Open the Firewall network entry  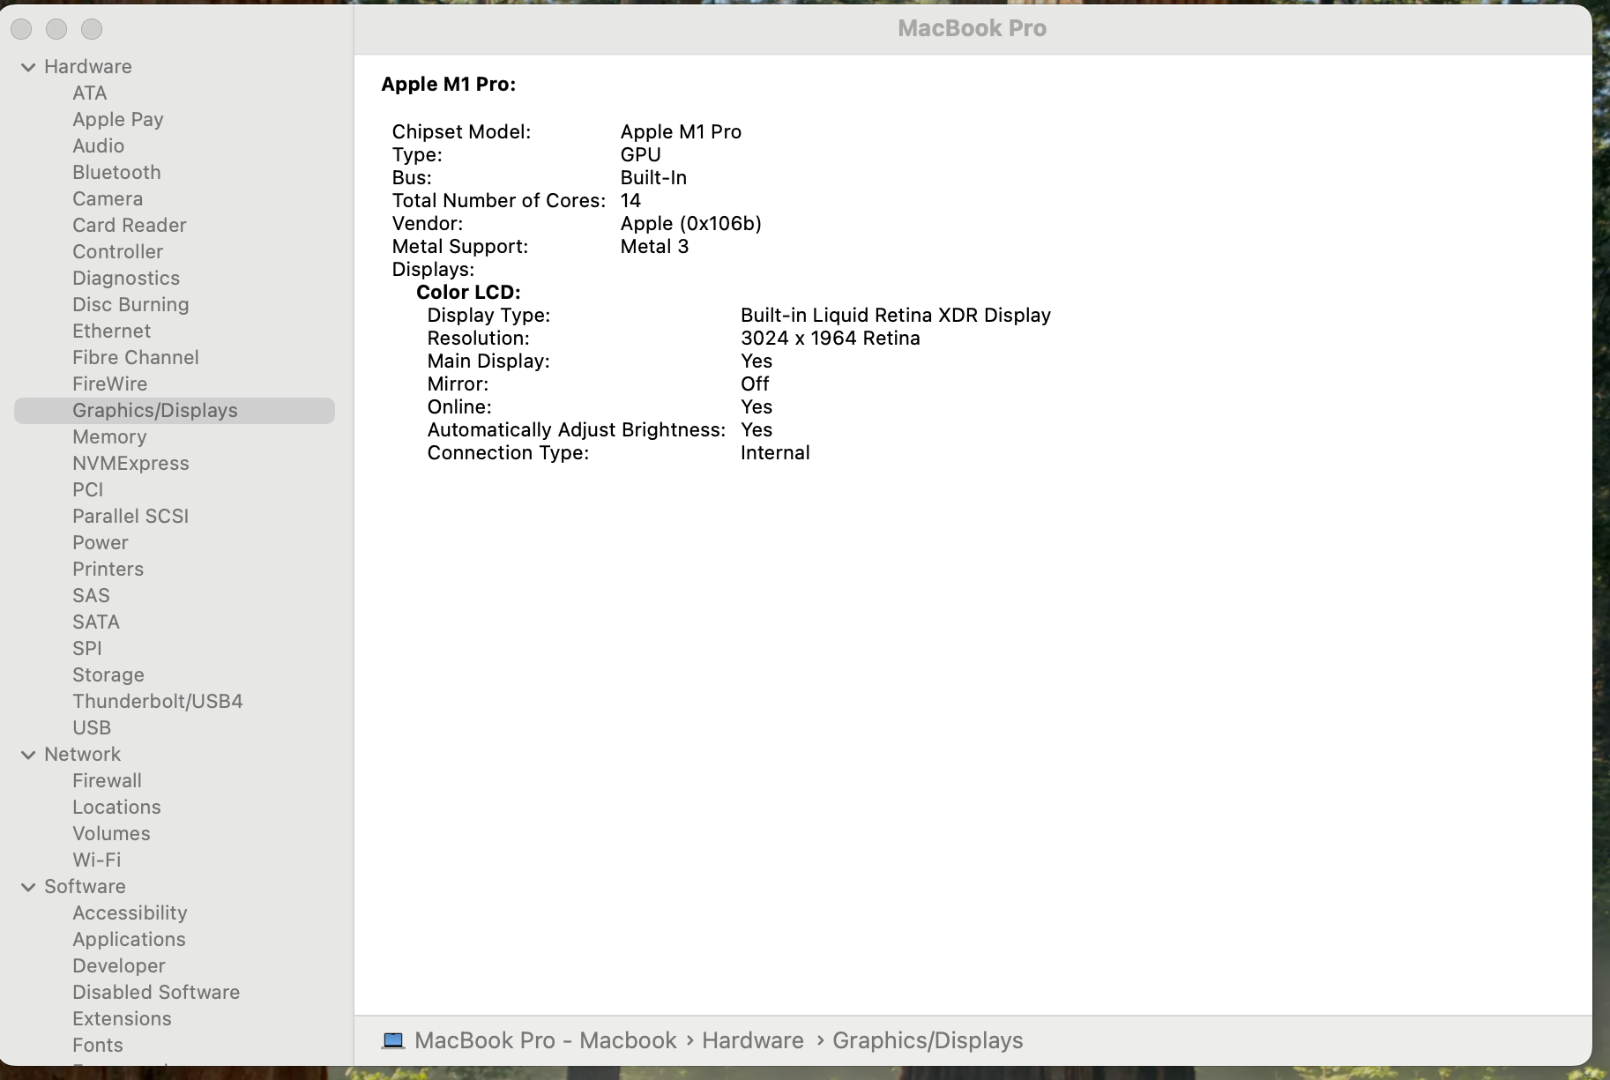(x=106, y=781)
